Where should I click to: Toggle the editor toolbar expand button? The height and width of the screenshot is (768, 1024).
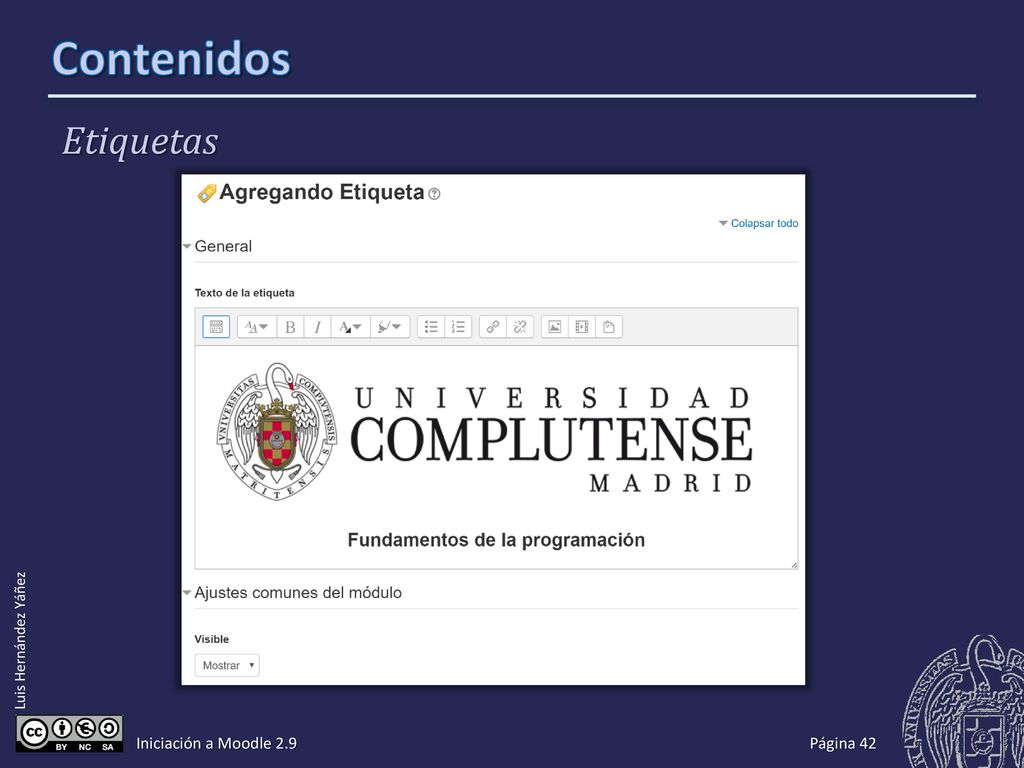[x=216, y=327]
